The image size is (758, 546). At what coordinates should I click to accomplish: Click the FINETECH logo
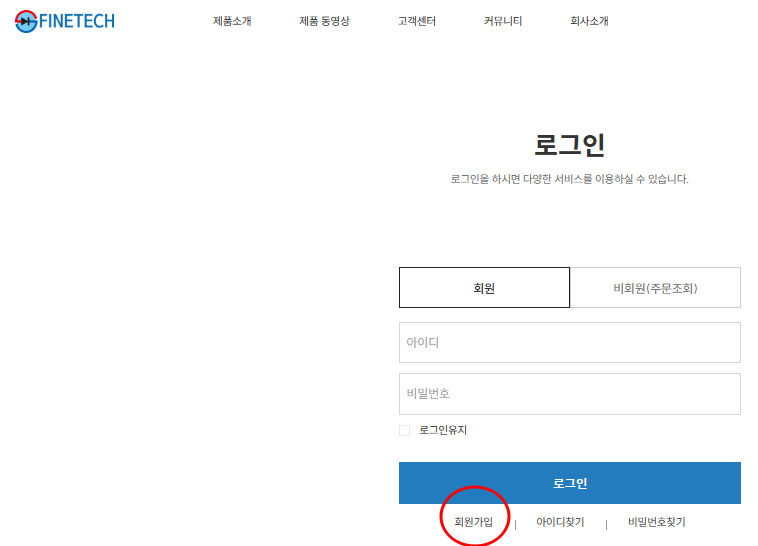pyautogui.click(x=65, y=21)
